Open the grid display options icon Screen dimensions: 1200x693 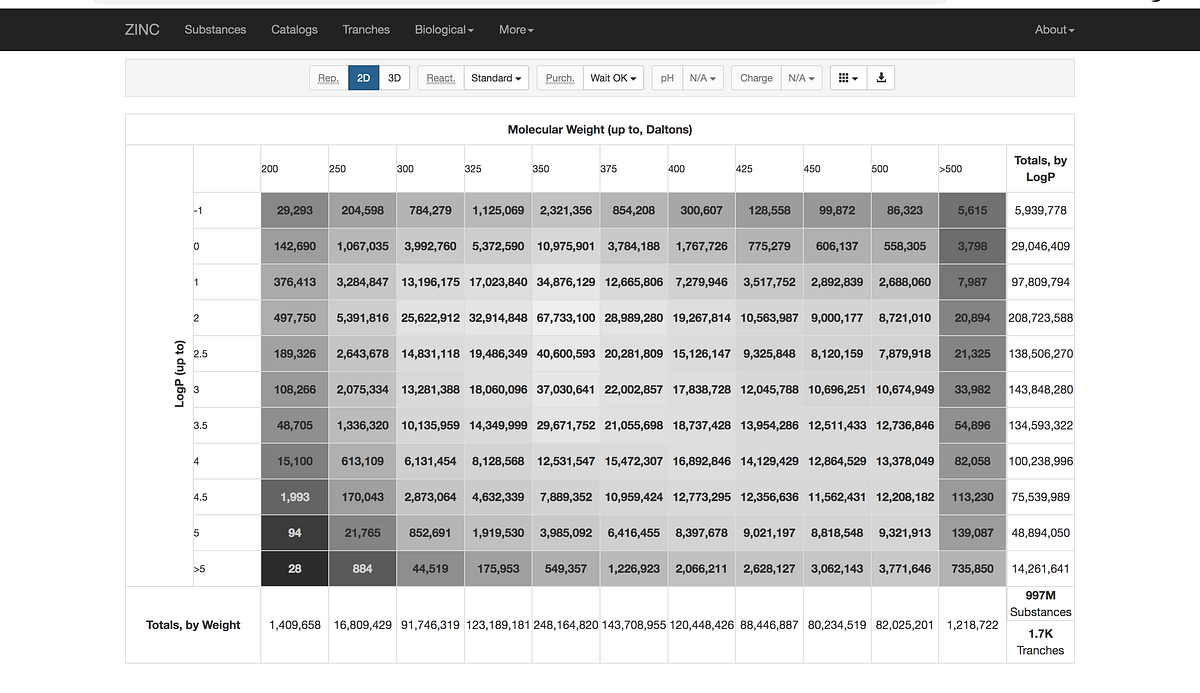click(x=847, y=77)
